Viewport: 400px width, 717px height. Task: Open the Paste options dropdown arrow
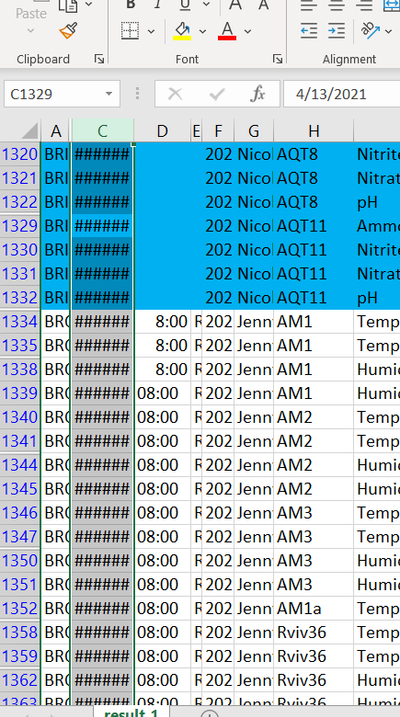coord(31,31)
